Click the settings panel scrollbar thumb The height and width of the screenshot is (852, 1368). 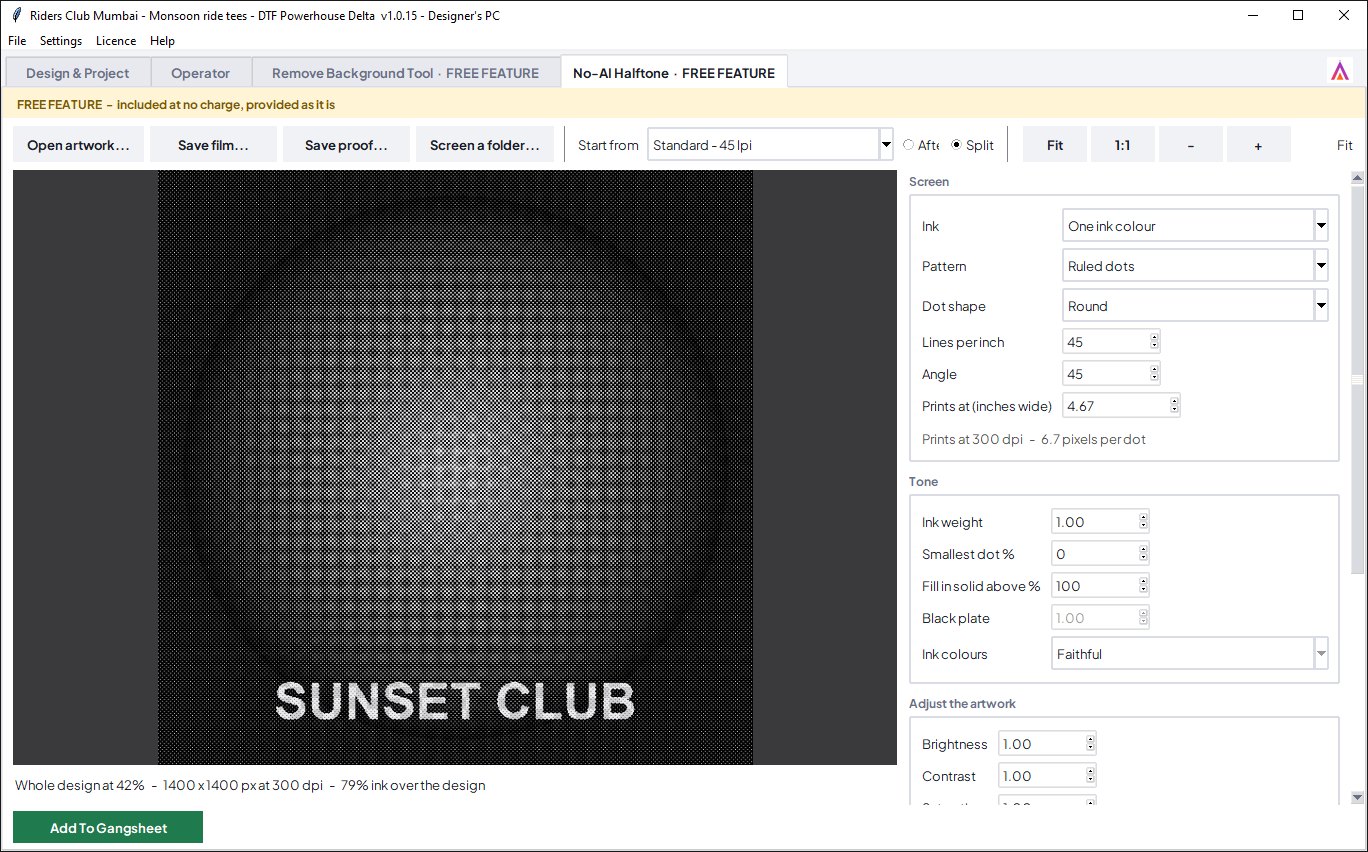[x=1357, y=380]
